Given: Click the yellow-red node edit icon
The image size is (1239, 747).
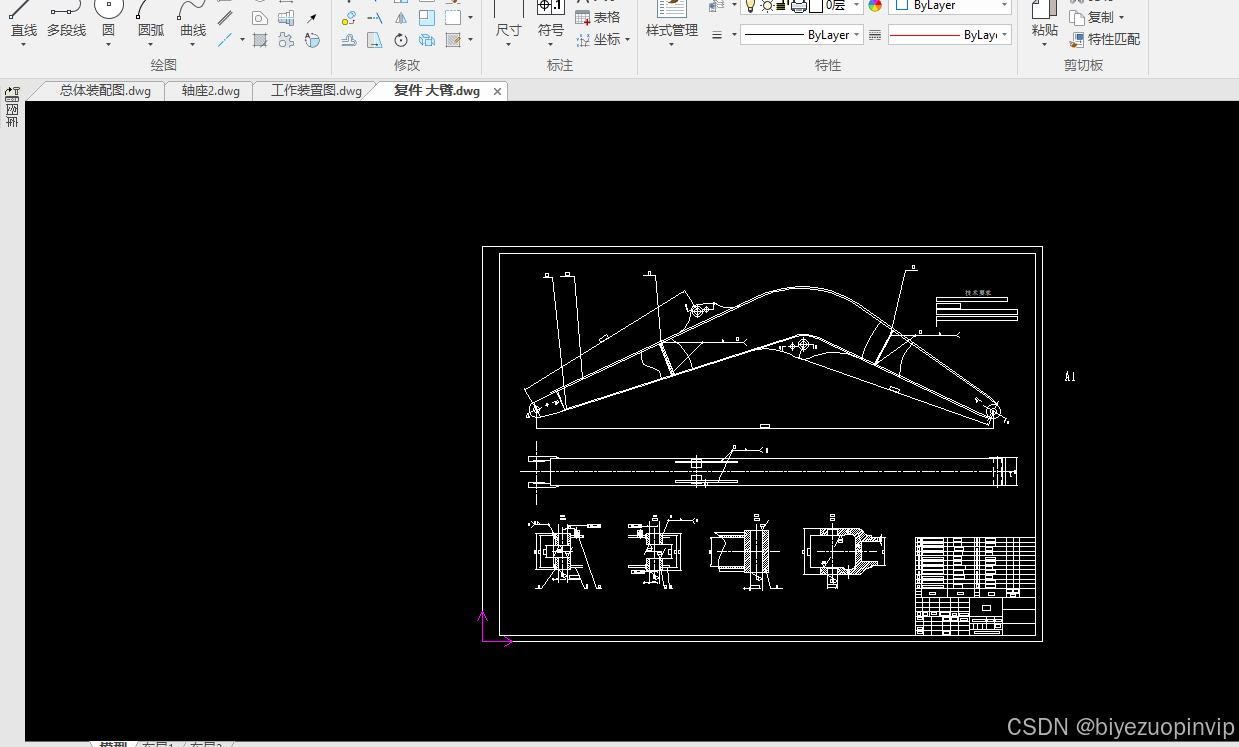Looking at the screenshot, I should tap(349, 18).
